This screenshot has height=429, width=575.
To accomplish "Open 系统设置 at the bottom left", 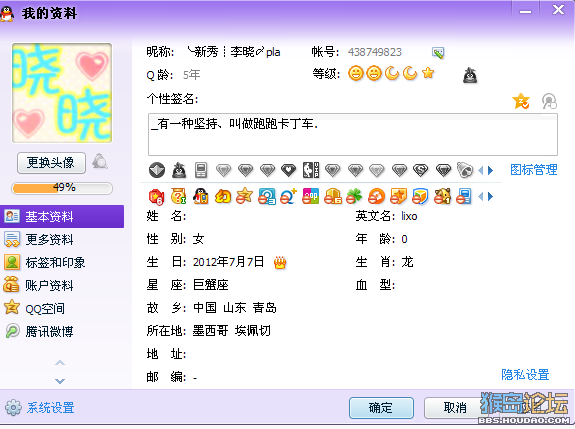I will point(40,408).
